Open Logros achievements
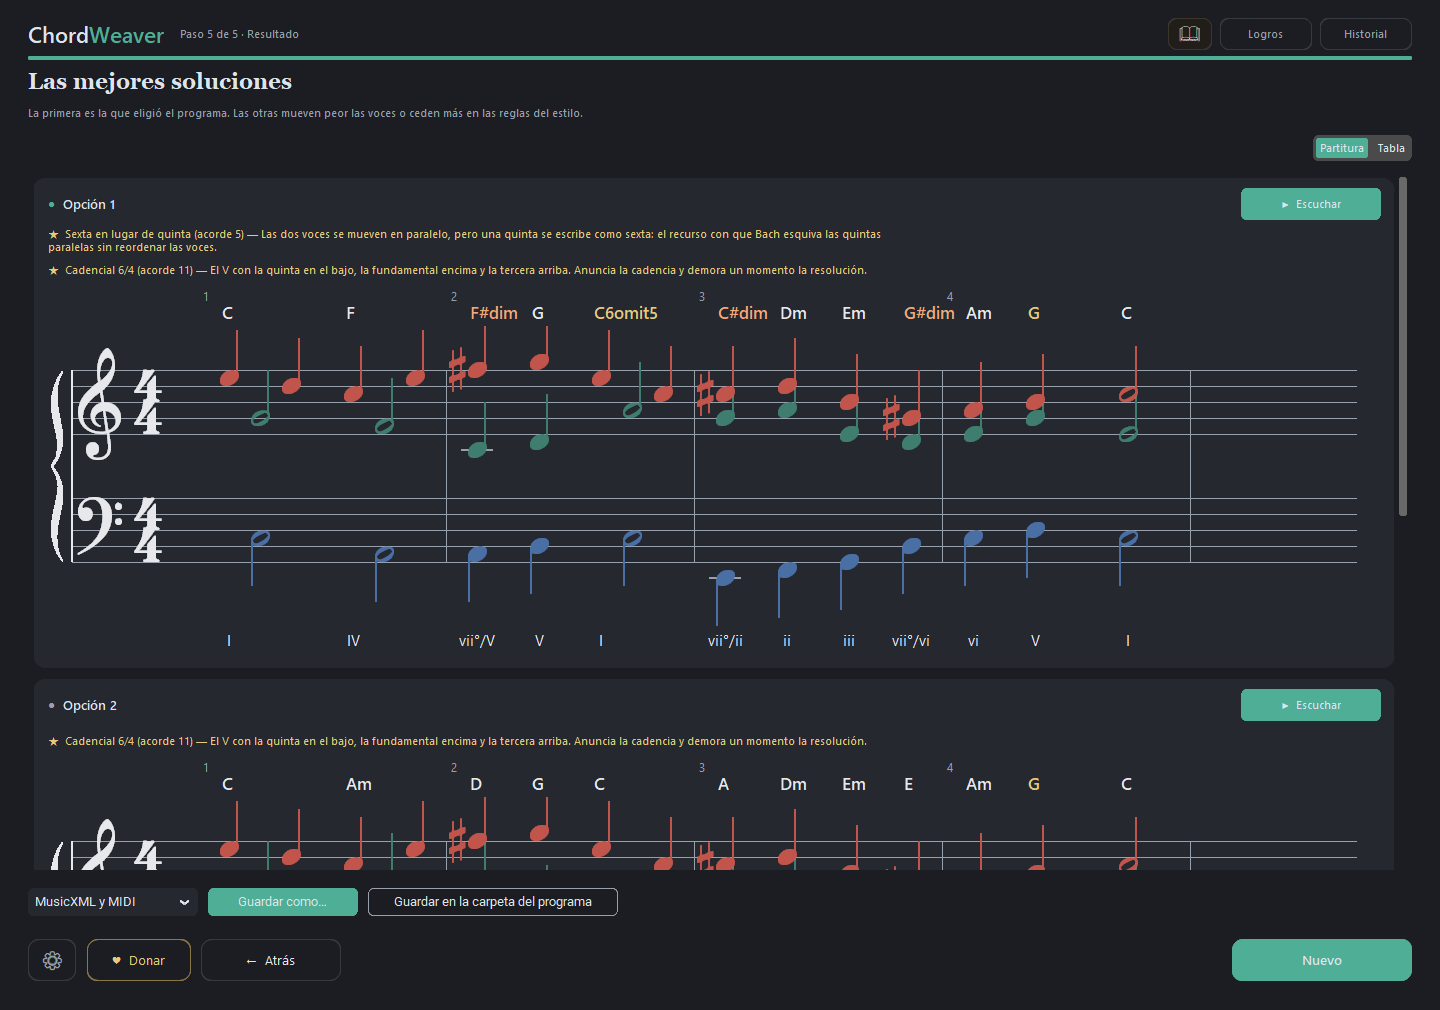The height and width of the screenshot is (1010, 1440). pyautogui.click(x=1265, y=34)
